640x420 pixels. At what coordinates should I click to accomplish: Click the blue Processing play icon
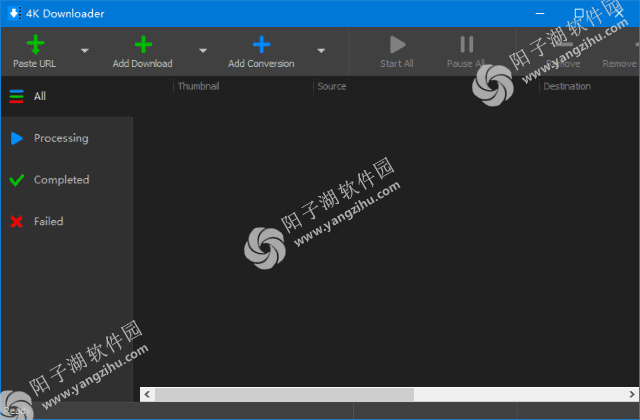(x=16, y=138)
